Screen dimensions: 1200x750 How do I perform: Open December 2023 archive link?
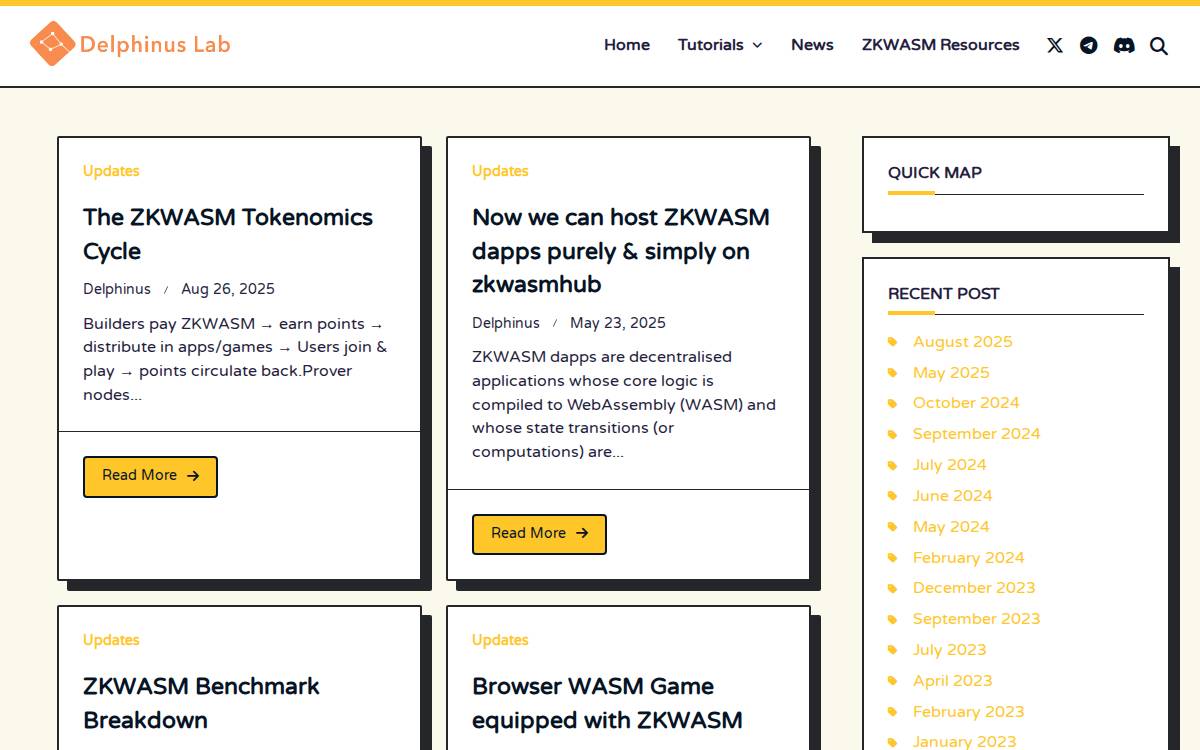pyautogui.click(x=974, y=588)
